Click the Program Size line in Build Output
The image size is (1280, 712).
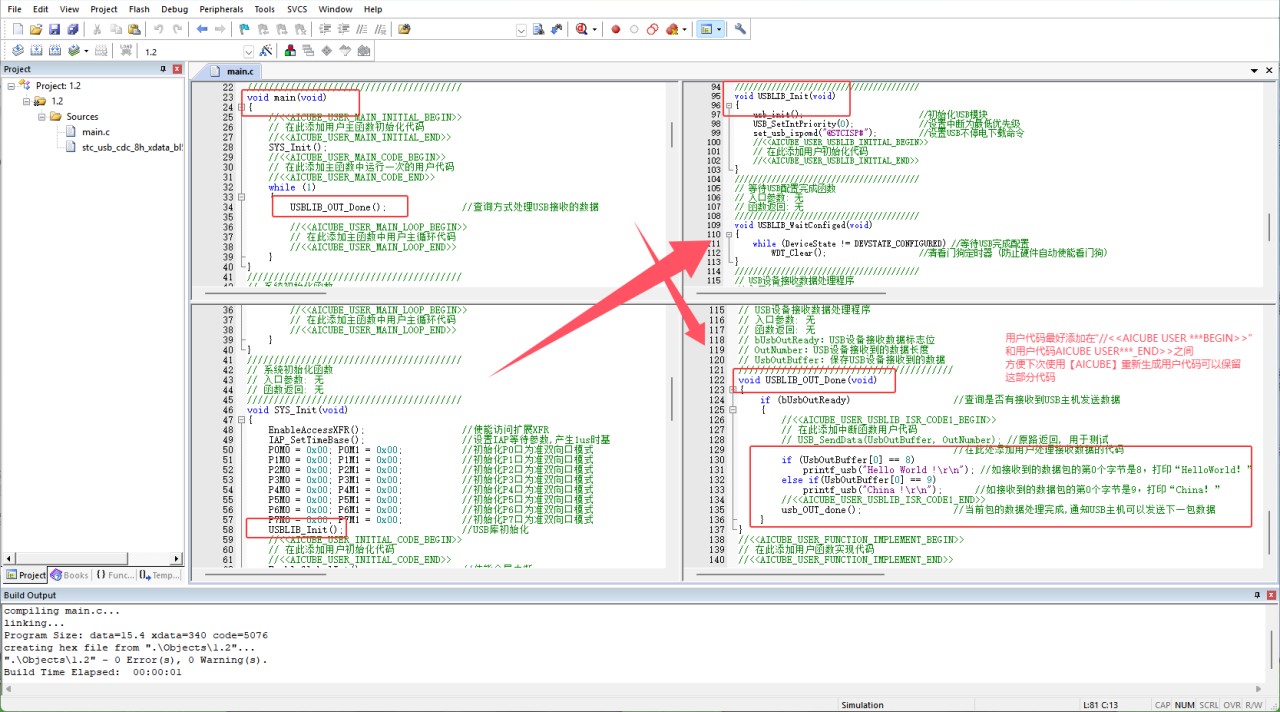pos(135,635)
